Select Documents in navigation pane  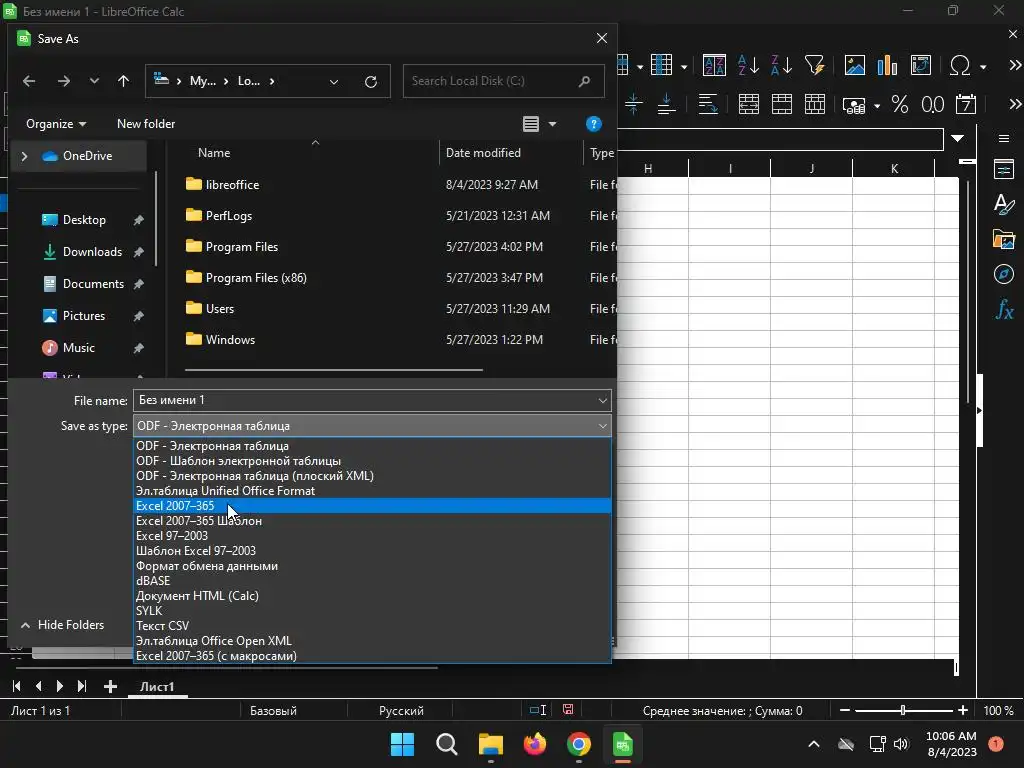pos(92,284)
